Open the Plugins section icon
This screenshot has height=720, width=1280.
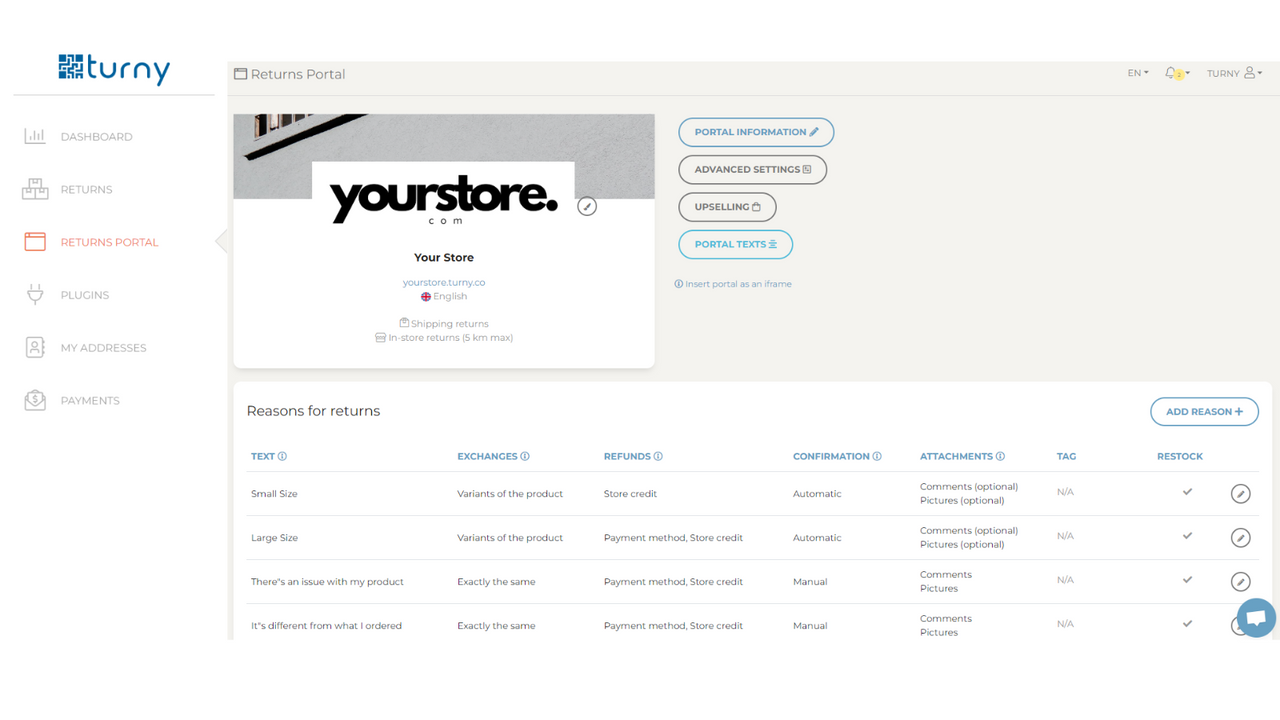pyautogui.click(x=35, y=294)
